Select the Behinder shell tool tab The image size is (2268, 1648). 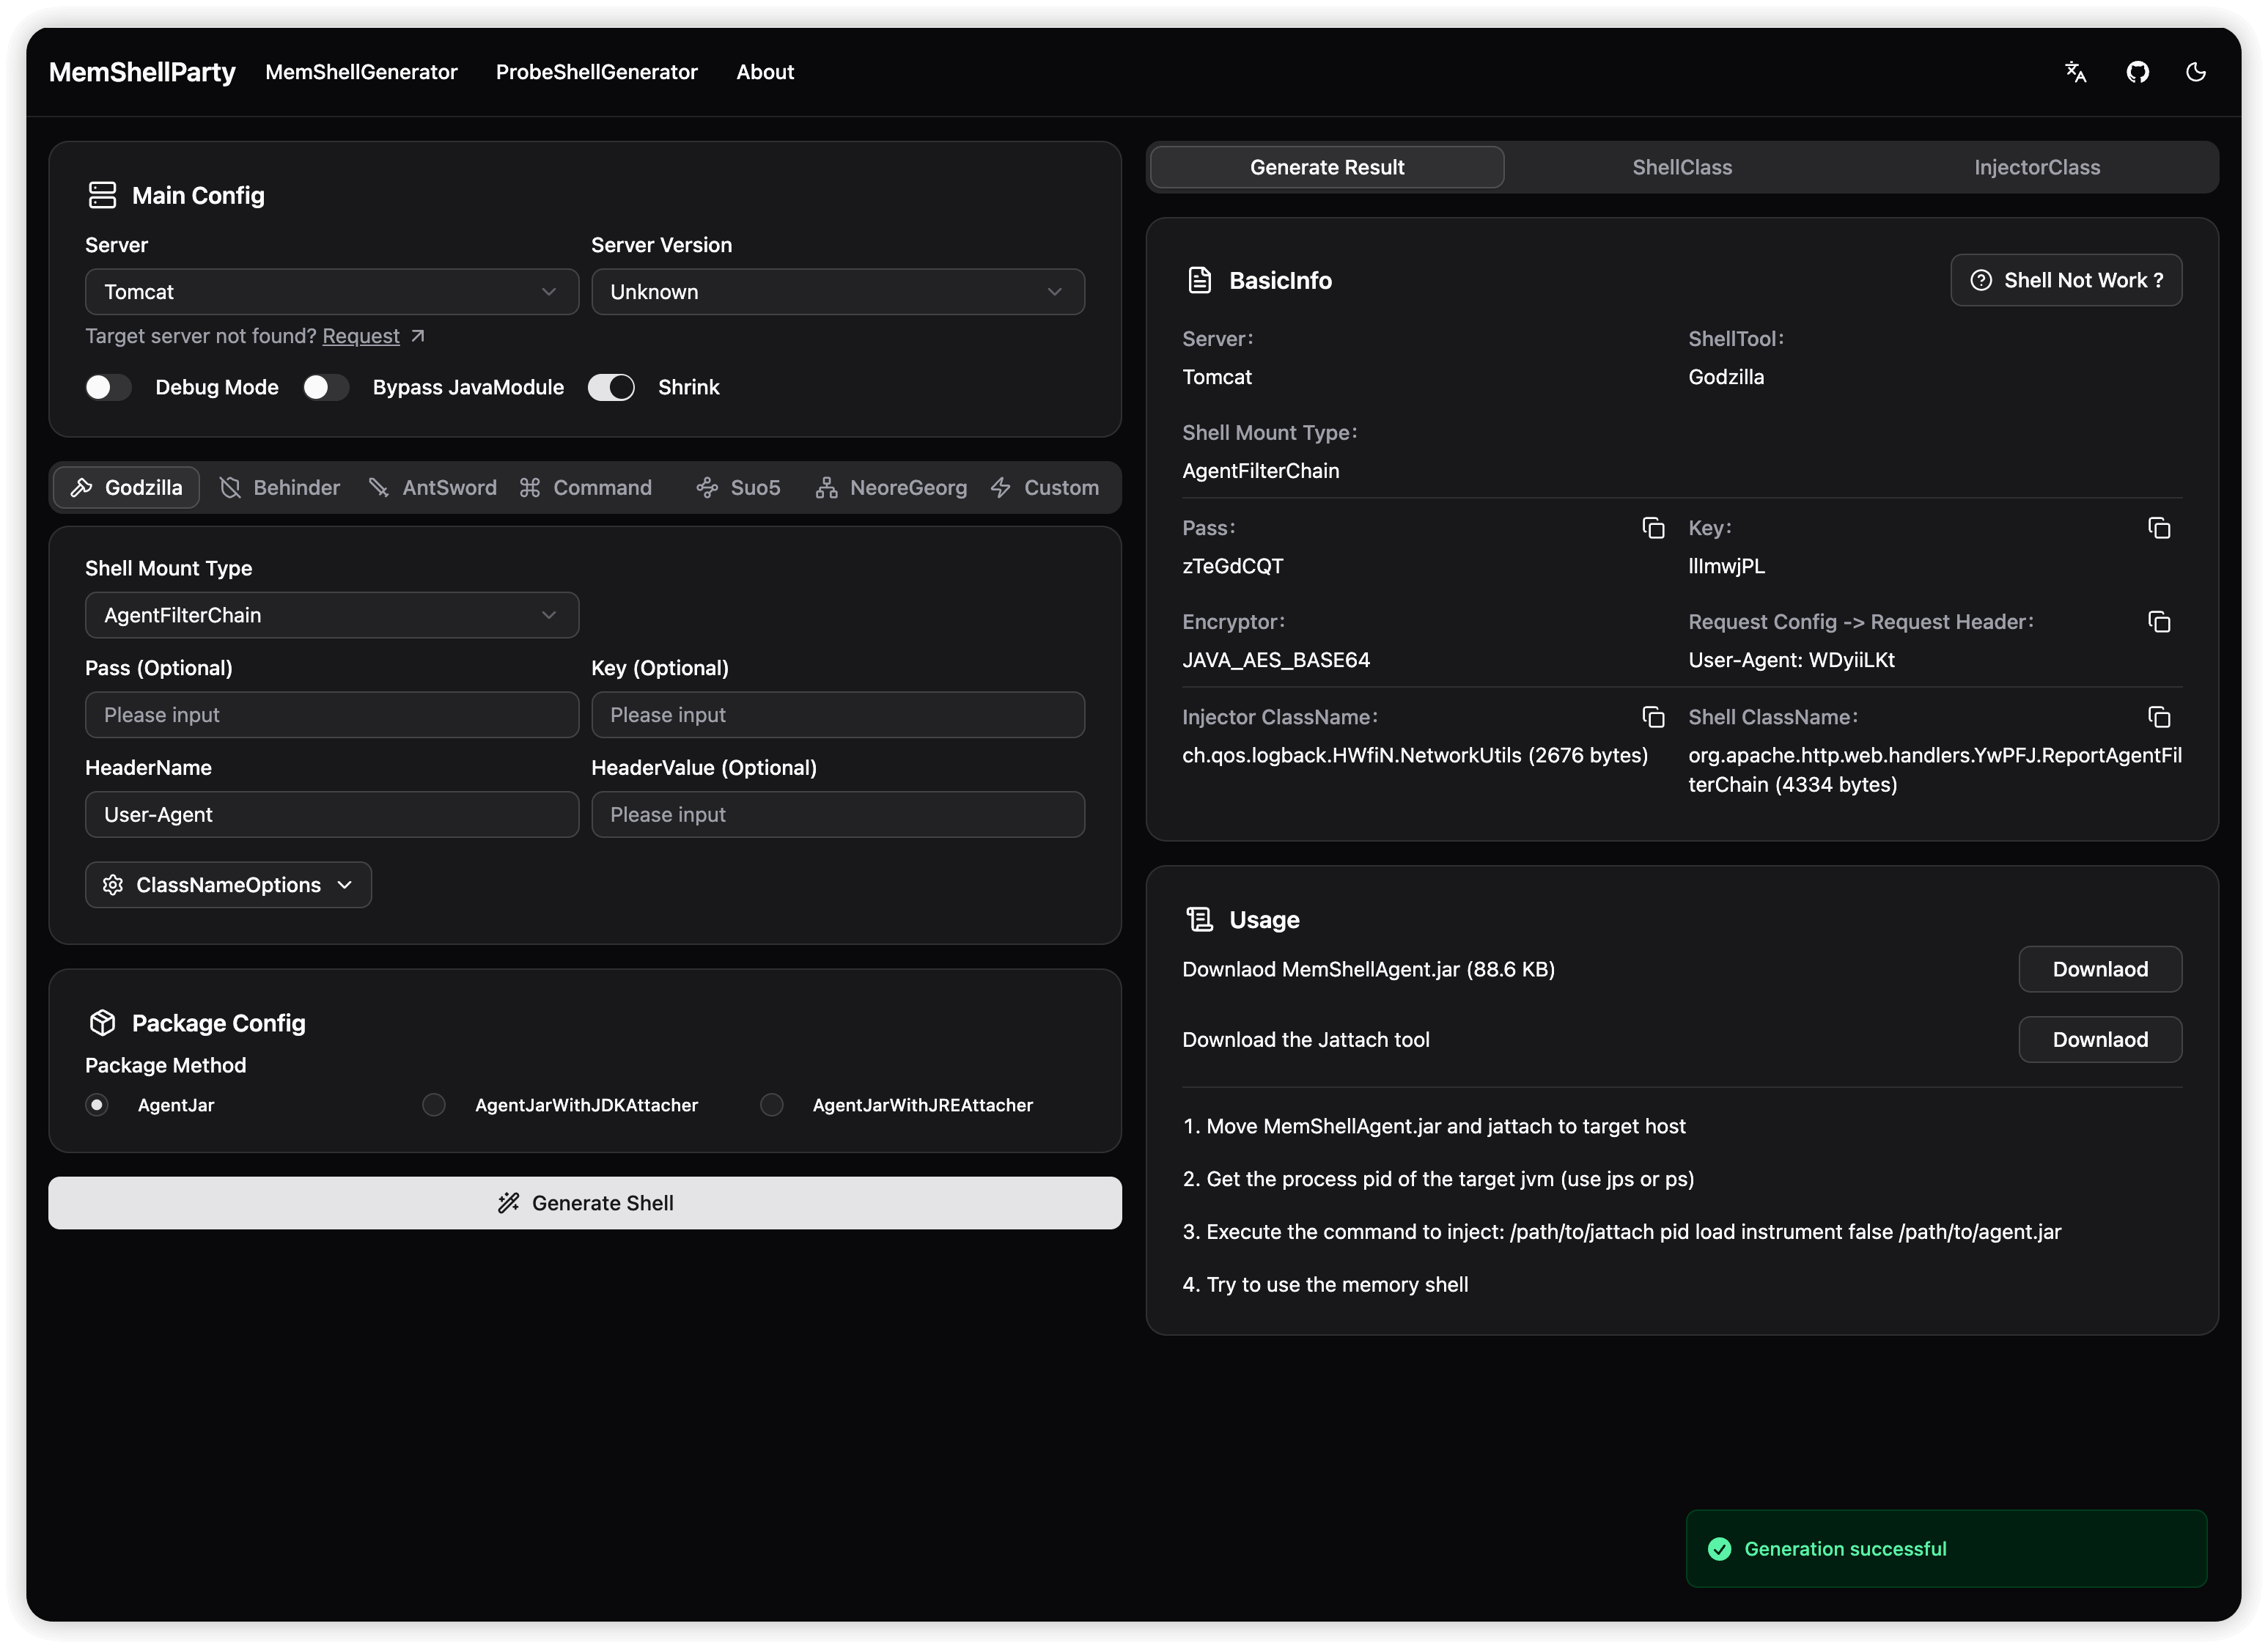click(280, 488)
